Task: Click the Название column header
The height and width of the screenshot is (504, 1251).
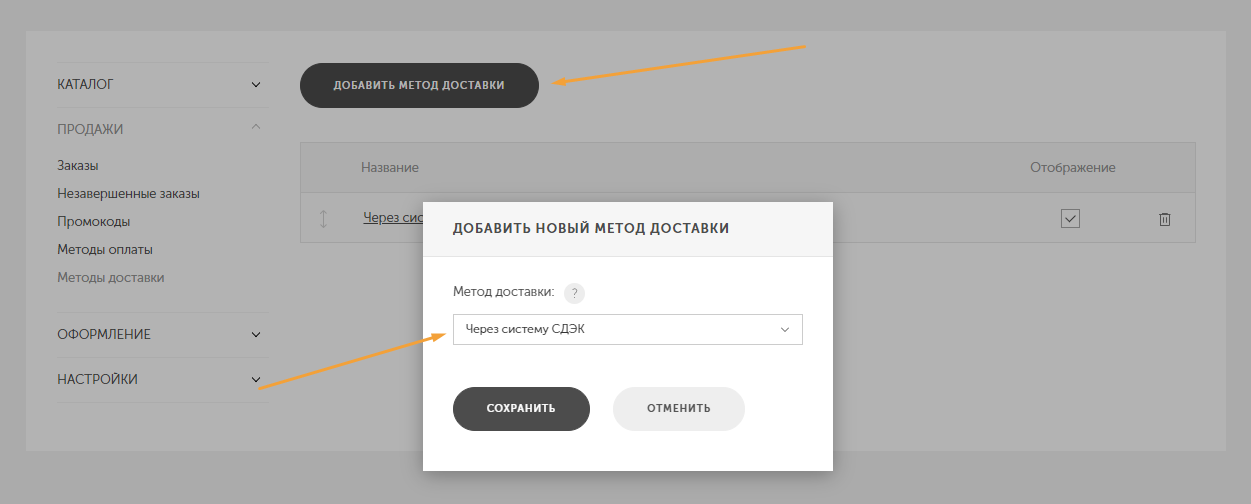Action: coord(390,168)
